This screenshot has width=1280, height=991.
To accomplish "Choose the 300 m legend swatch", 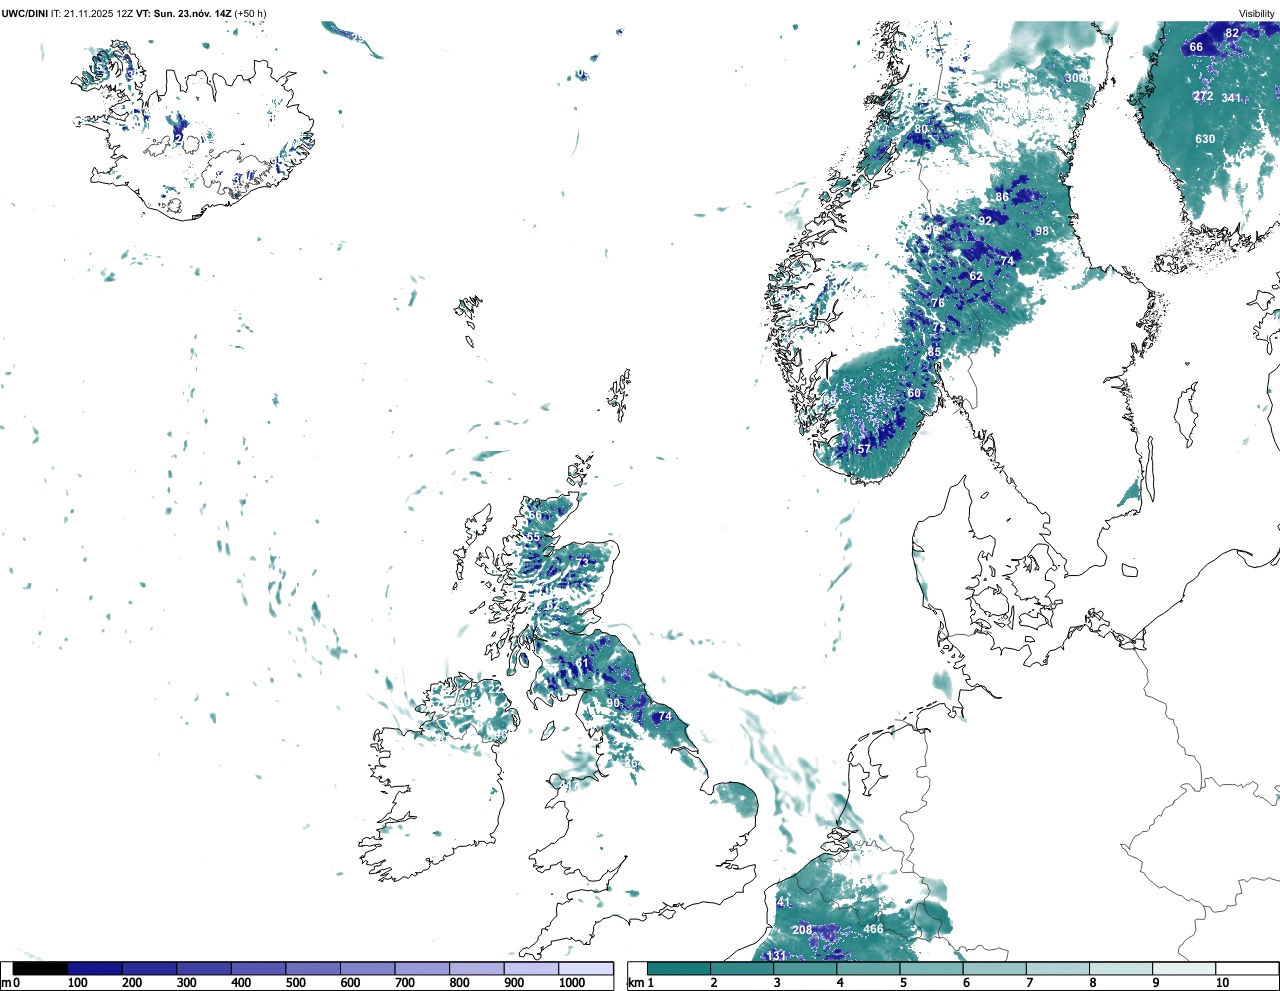I will point(204,968).
